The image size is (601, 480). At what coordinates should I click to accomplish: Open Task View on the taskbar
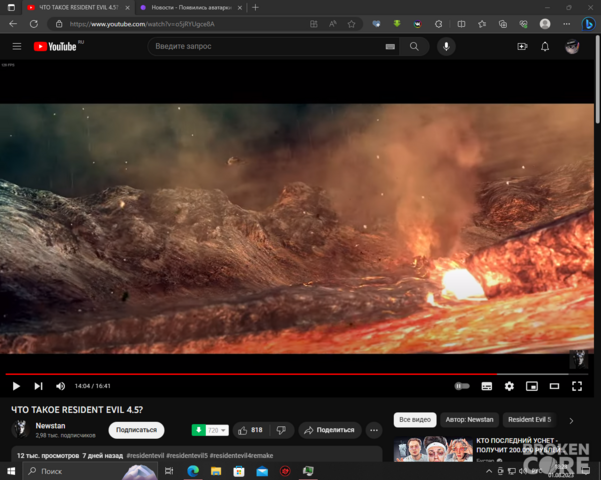(x=169, y=471)
